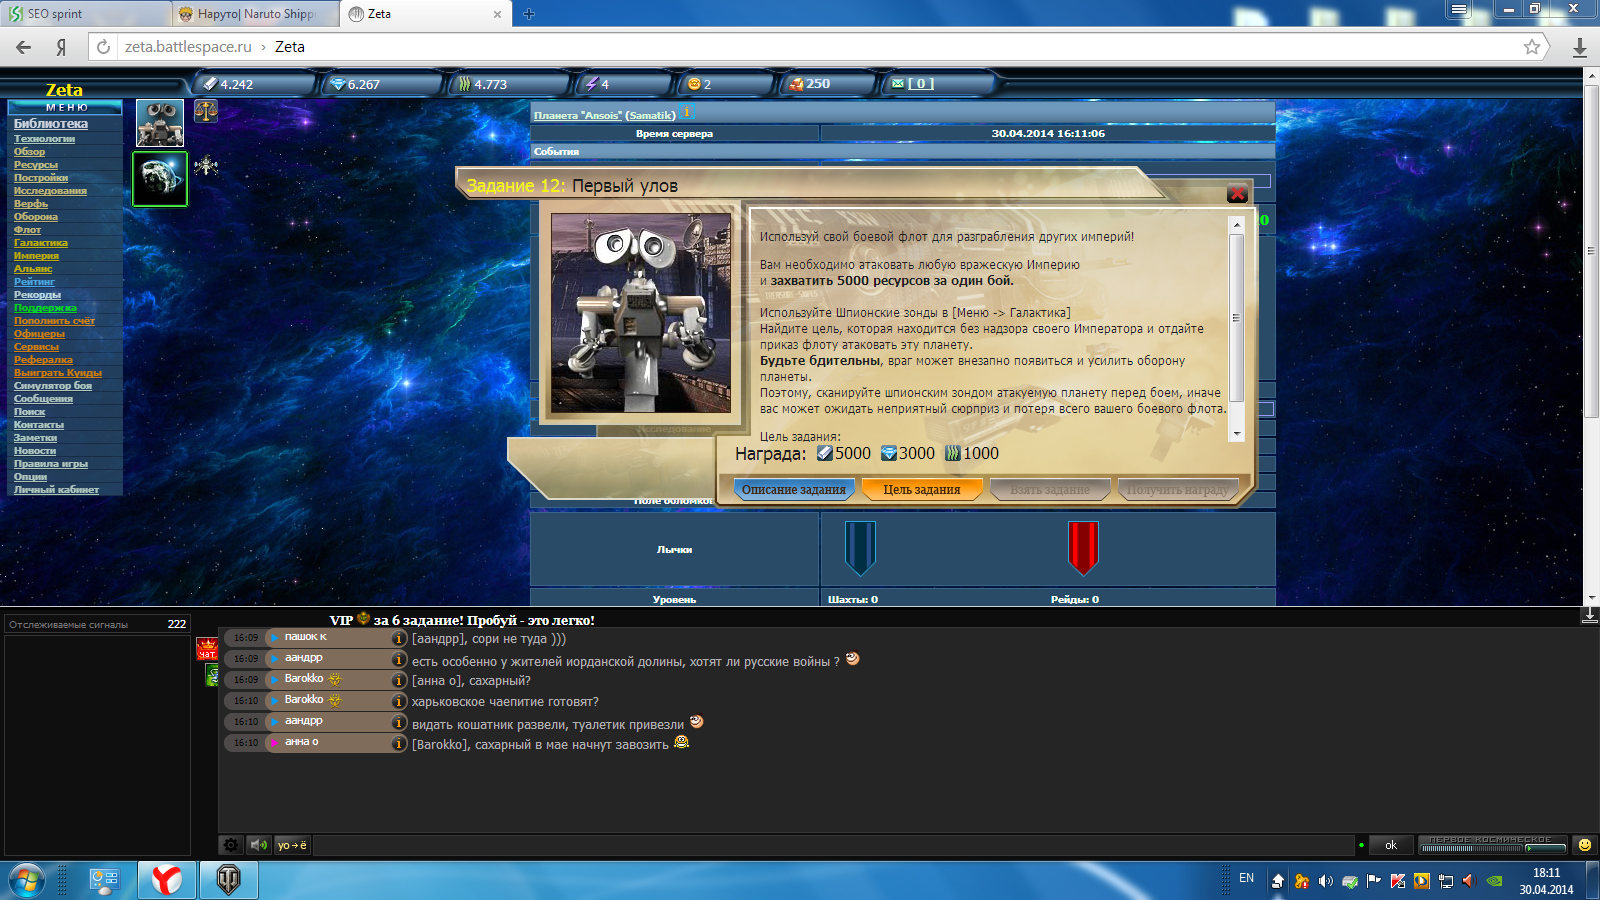Viewport: 1600px width, 900px height.
Task: Click the red Рейды badge
Action: tap(1083, 548)
